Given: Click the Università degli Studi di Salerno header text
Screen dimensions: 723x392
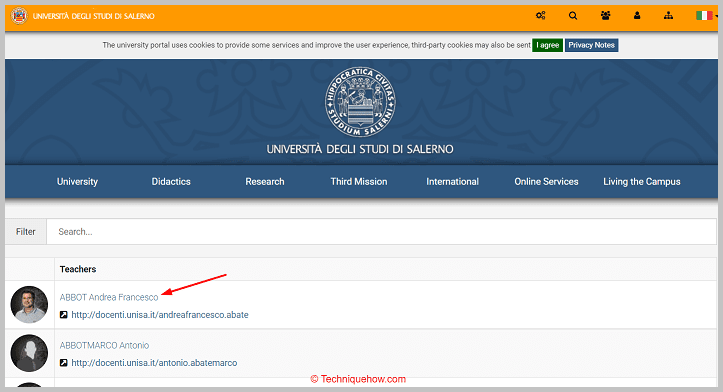Looking at the screenshot, I should (94, 16).
